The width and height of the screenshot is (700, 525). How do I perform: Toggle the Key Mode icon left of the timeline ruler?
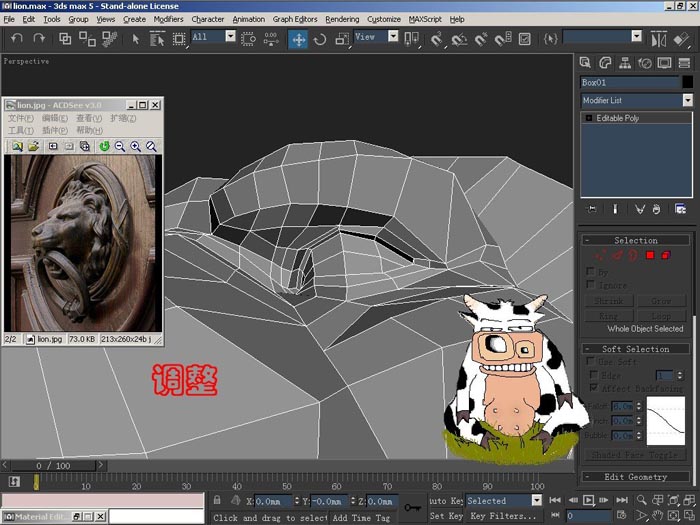pos(14,483)
